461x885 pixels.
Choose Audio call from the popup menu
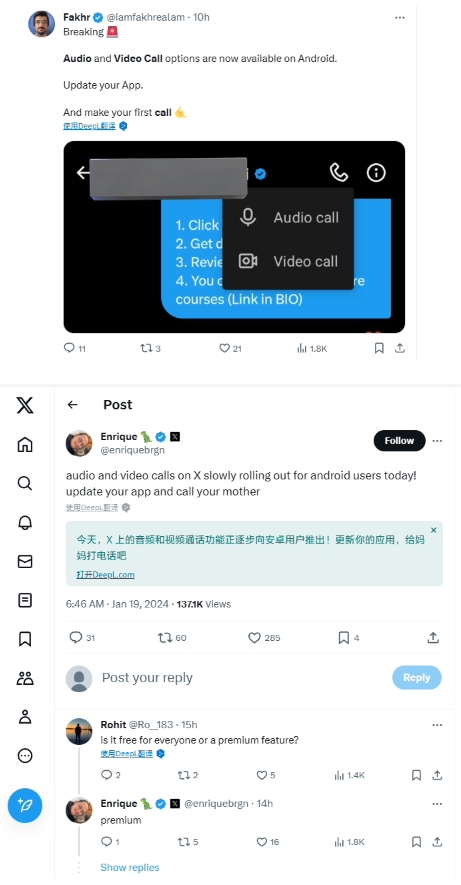[289, 217]
